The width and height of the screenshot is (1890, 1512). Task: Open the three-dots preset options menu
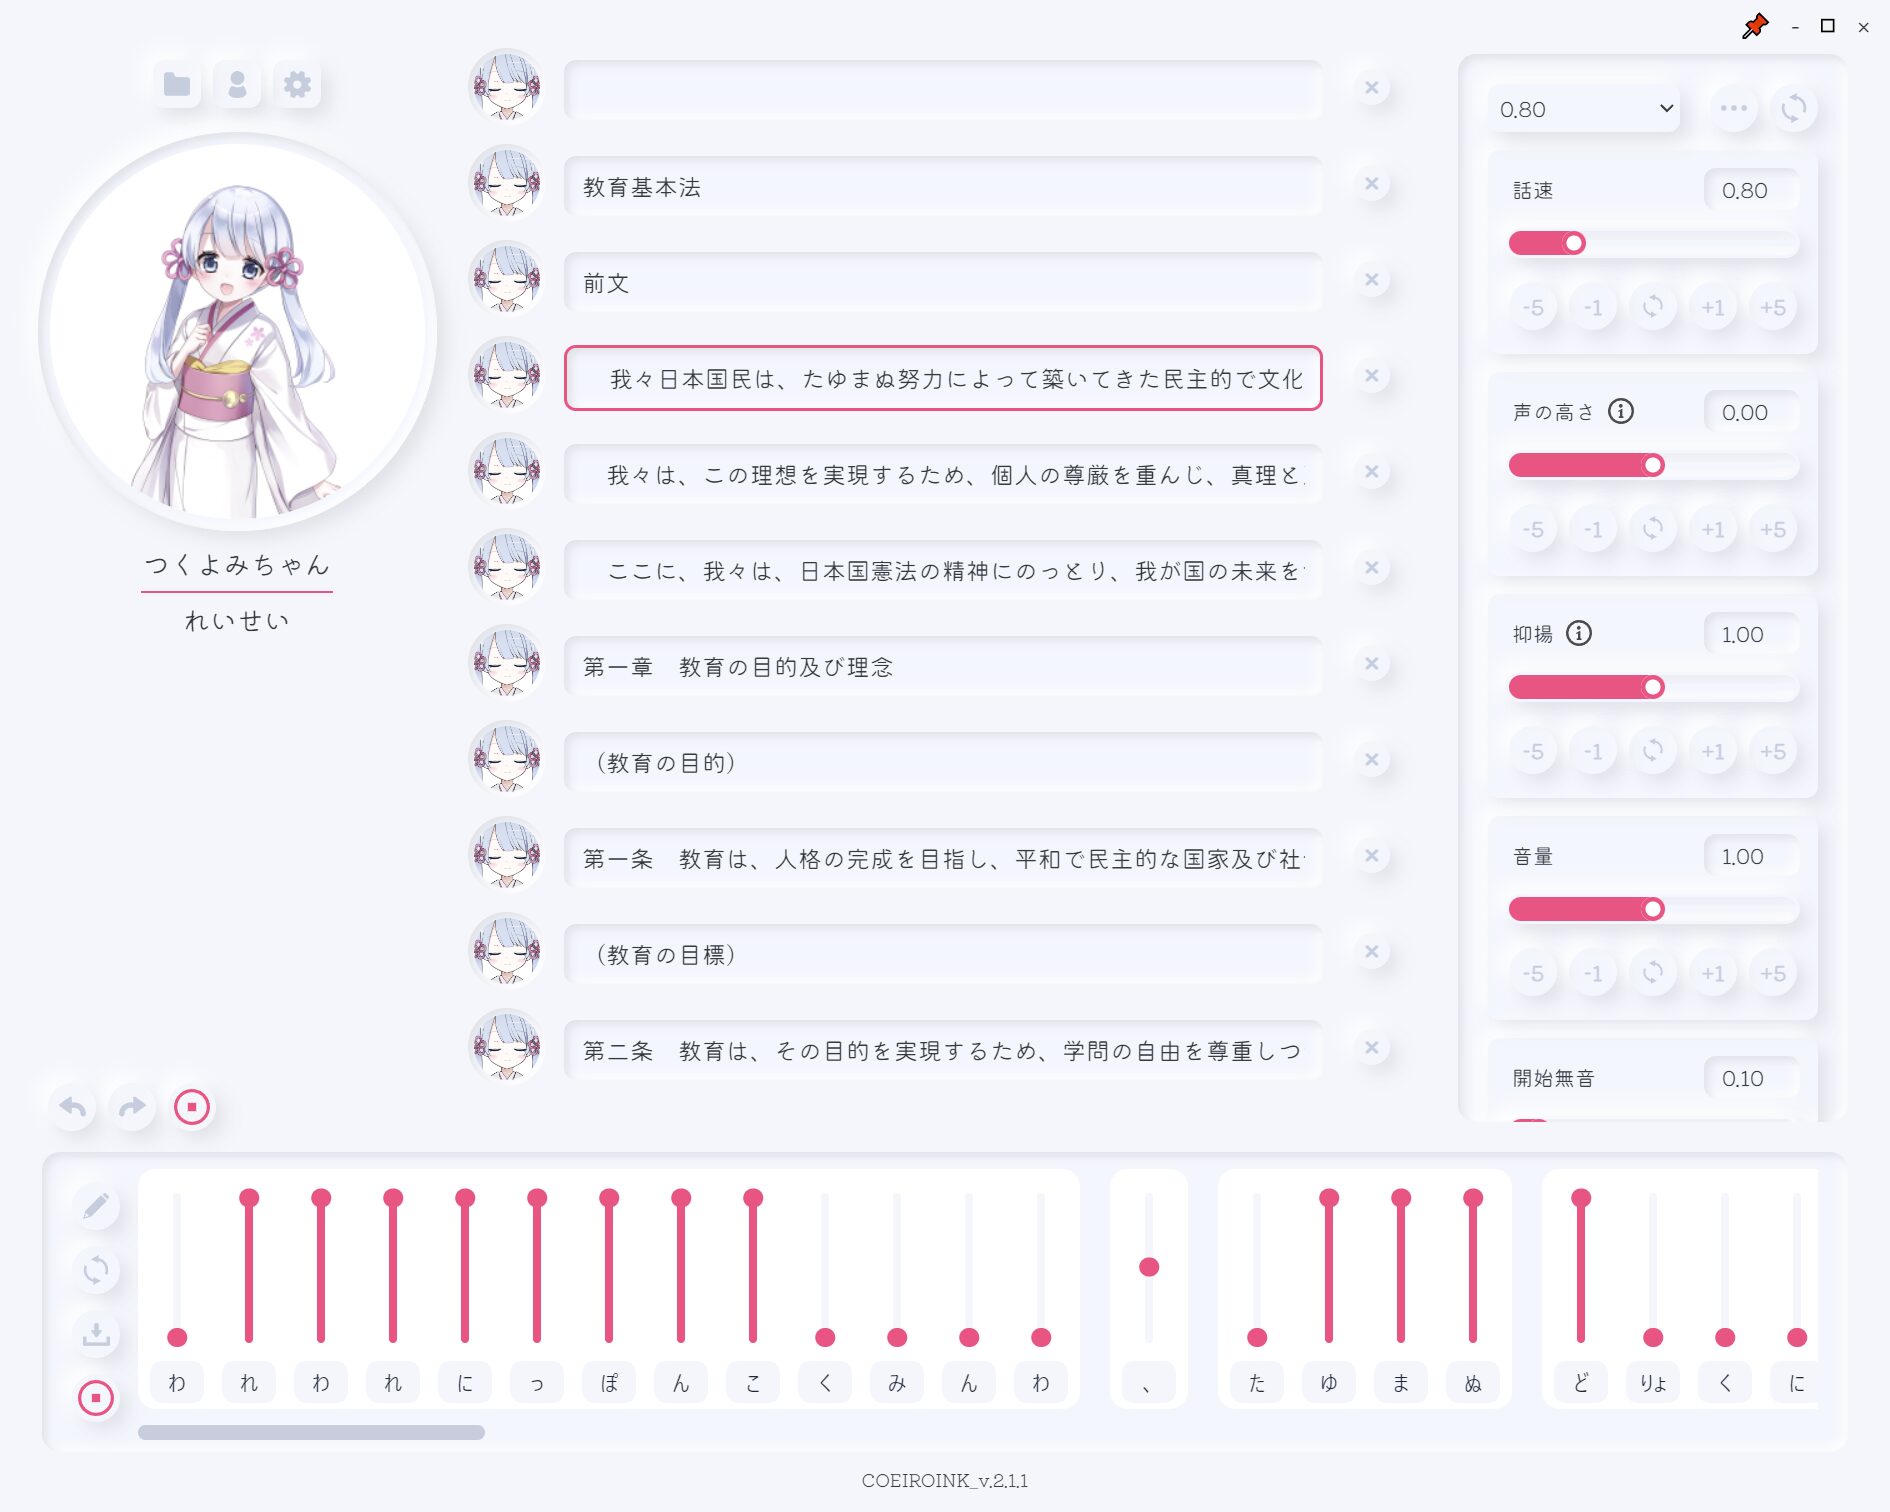tap(1734, 108)
